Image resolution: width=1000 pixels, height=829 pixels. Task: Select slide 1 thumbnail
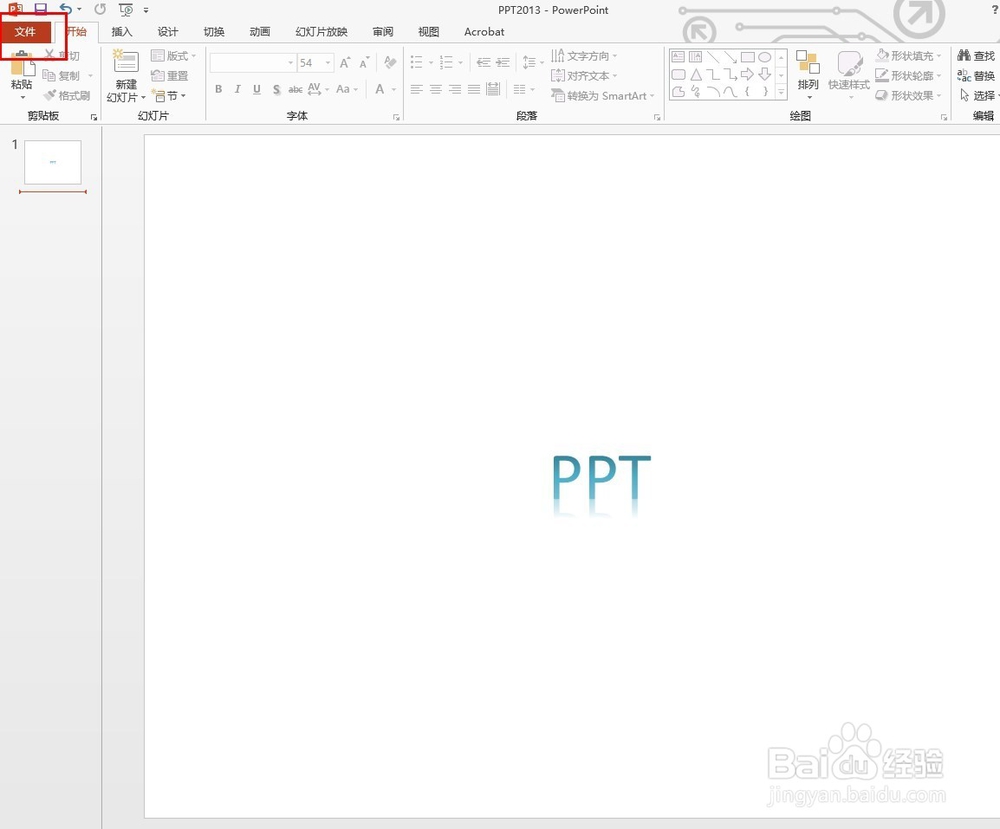(52, 161)
